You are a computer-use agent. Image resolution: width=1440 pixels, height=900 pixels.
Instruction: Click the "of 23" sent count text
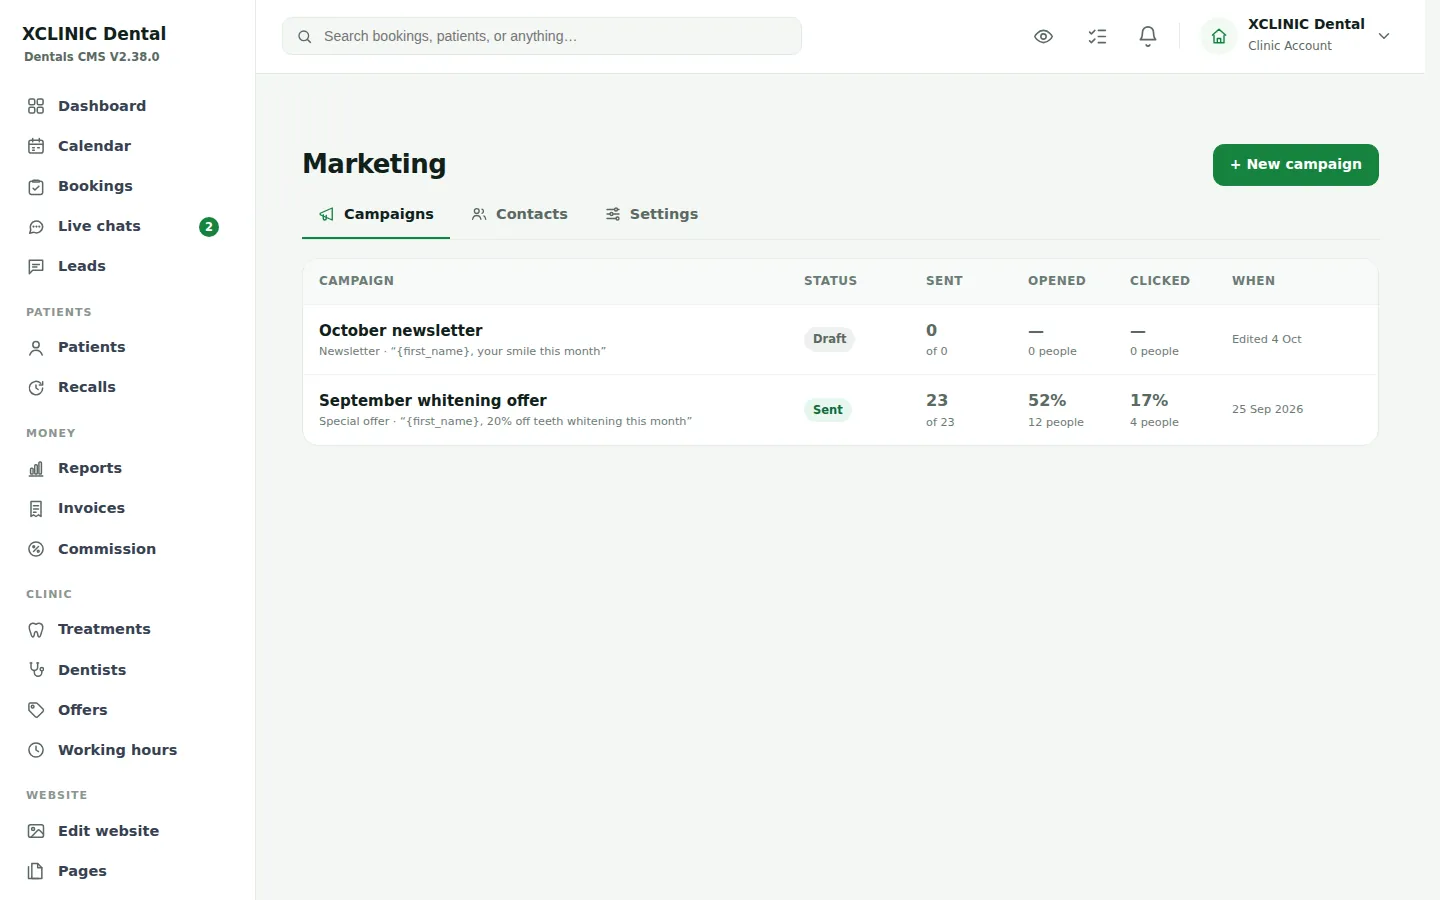coord(940,423)
